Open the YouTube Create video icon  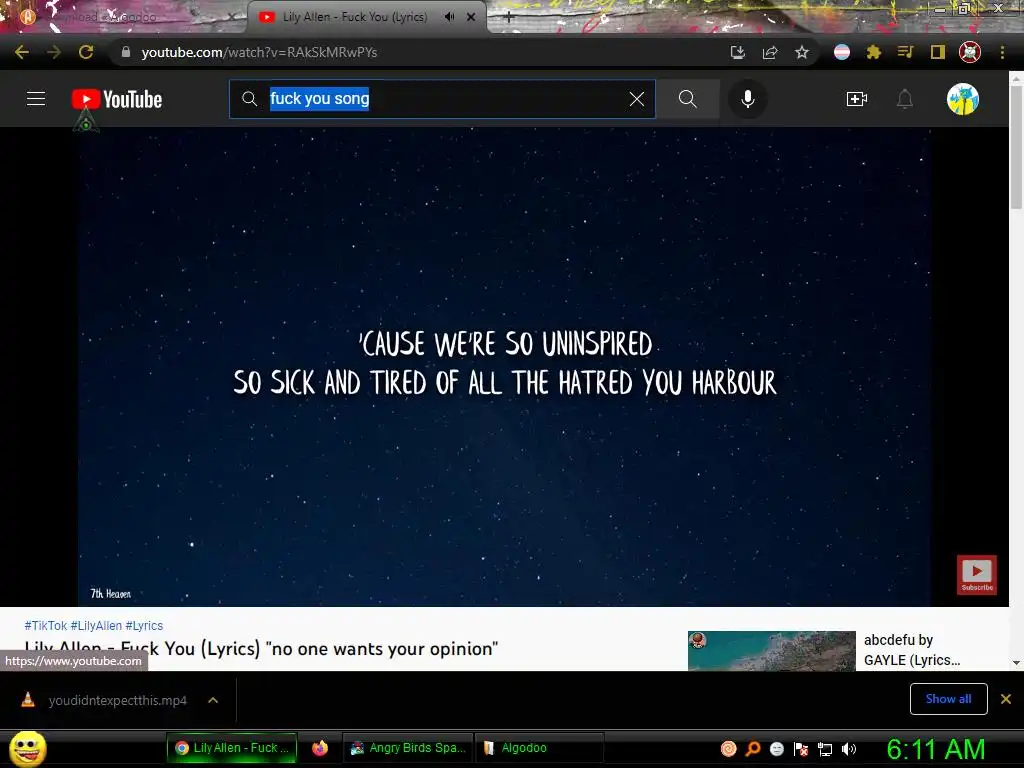click(857, 99)
